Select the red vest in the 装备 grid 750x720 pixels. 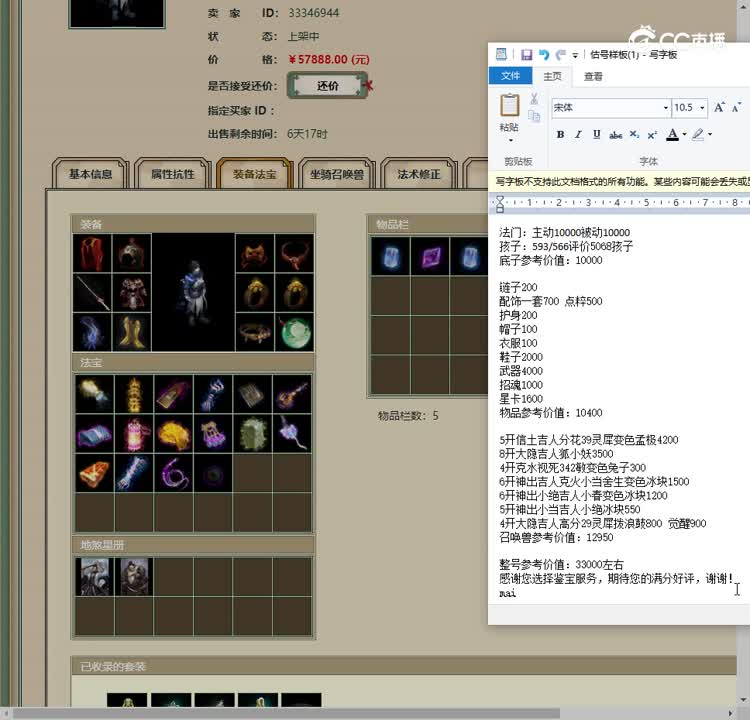(92, 253)
